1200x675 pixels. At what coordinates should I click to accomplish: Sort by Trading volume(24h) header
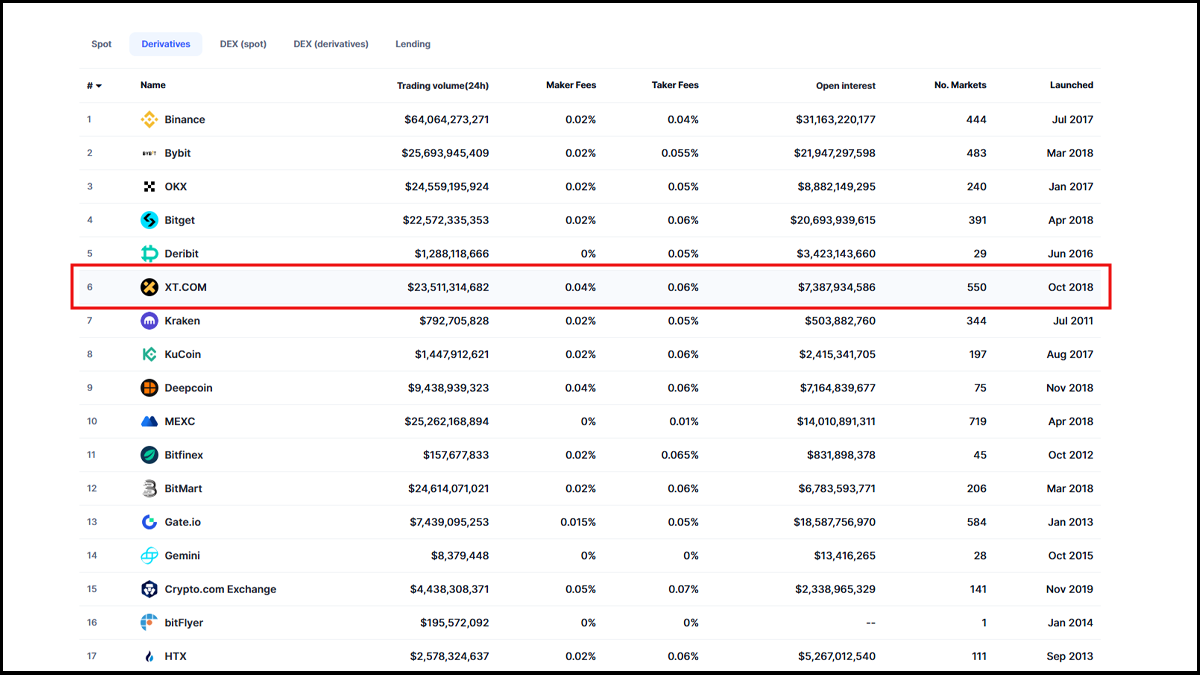pyautogui.click(x=443, y=86)
